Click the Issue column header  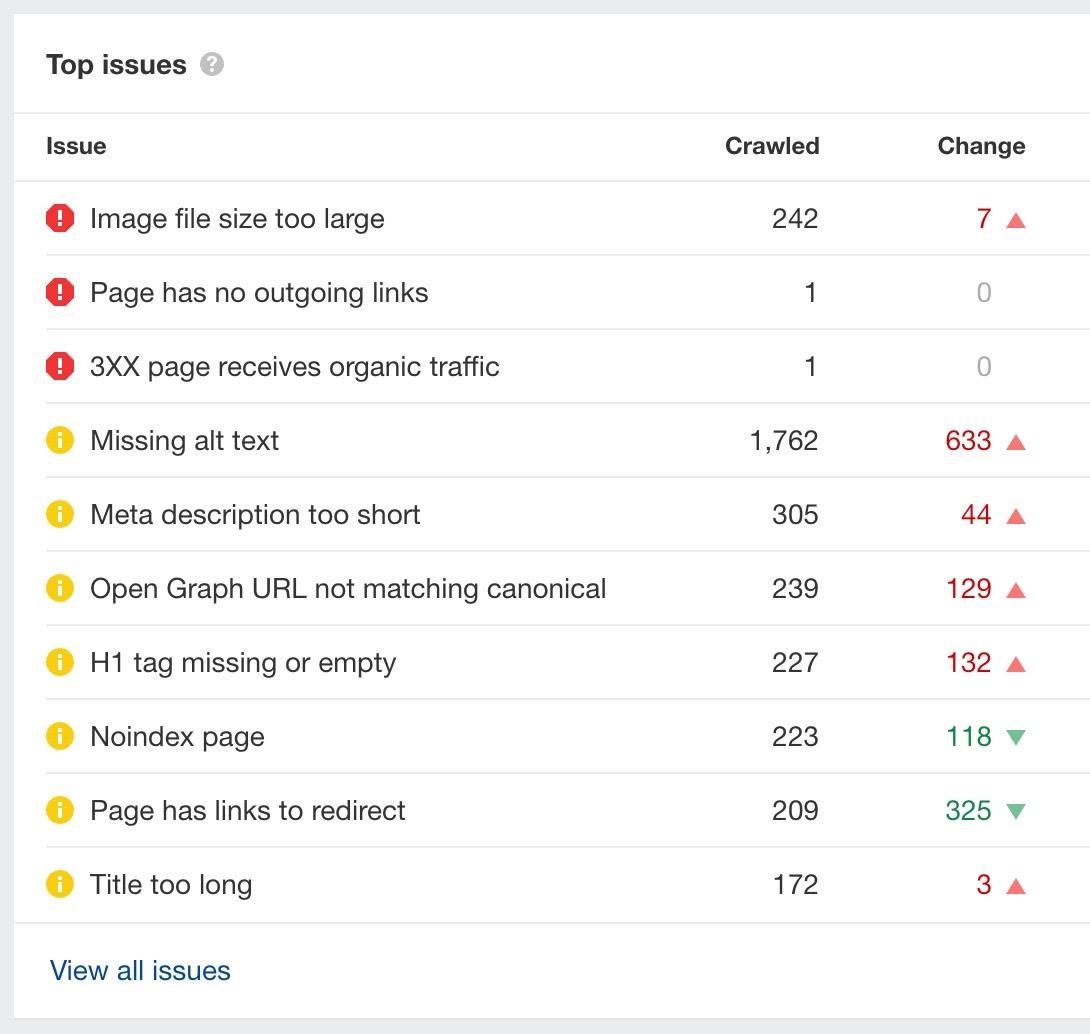76,146
